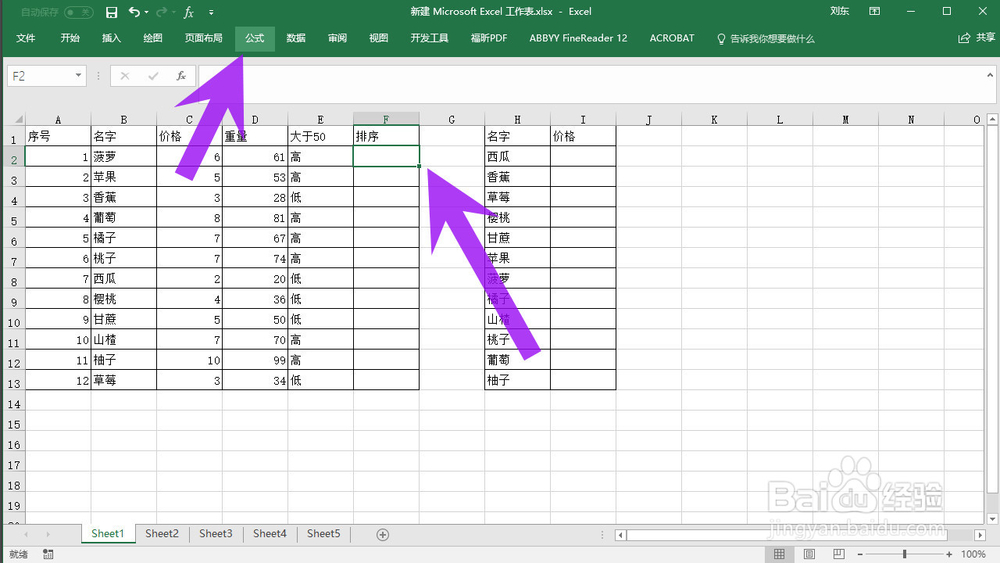Select row 5 header
This screenshot has height=563, width=1000.
click(14, 221)
